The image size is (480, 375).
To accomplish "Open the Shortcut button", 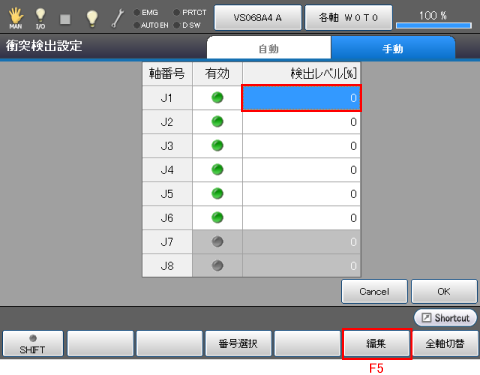I will coord(445,318).
